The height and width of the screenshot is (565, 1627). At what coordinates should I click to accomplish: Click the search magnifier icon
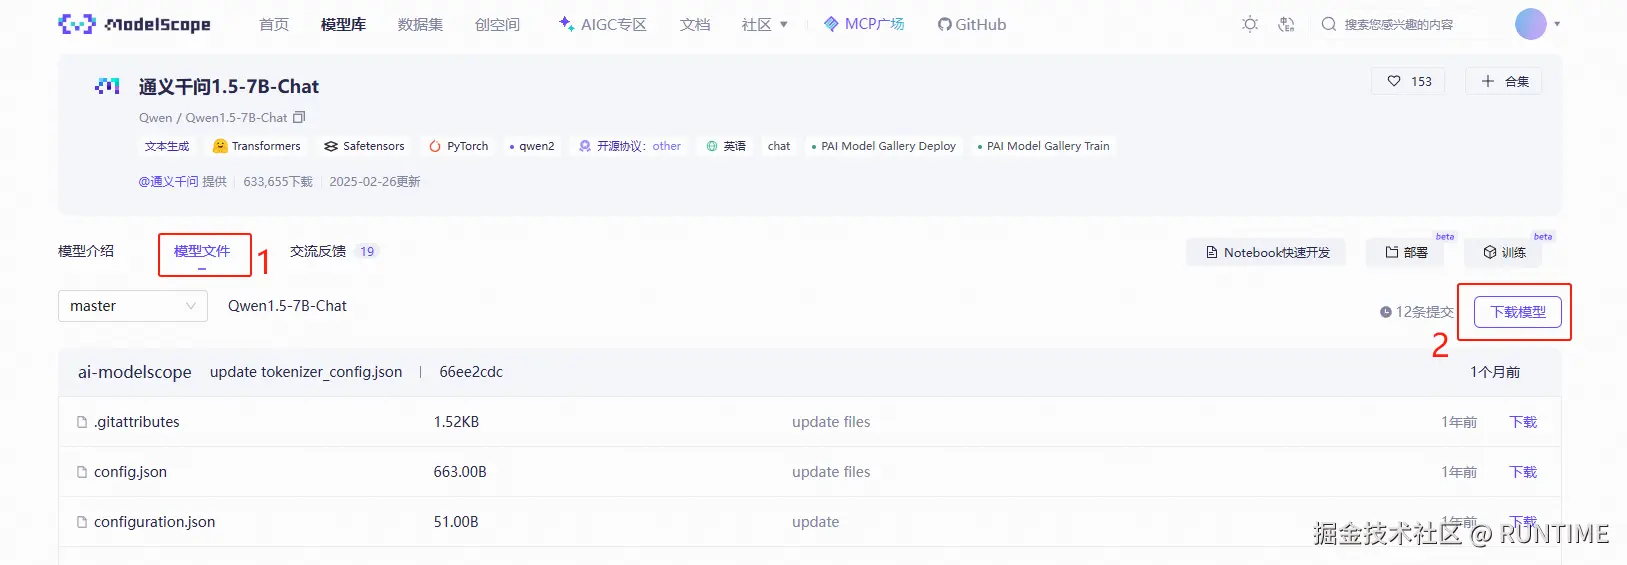(x=1328, y=24)
